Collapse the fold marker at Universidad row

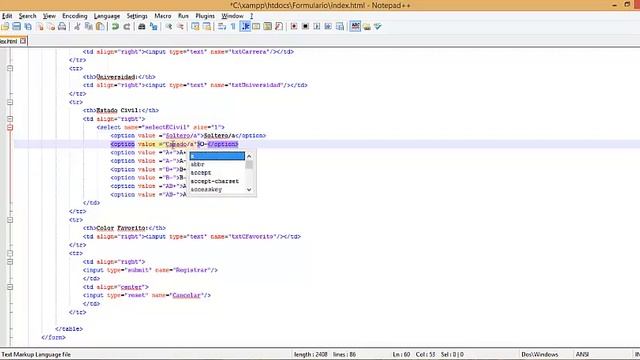(10, 68)
